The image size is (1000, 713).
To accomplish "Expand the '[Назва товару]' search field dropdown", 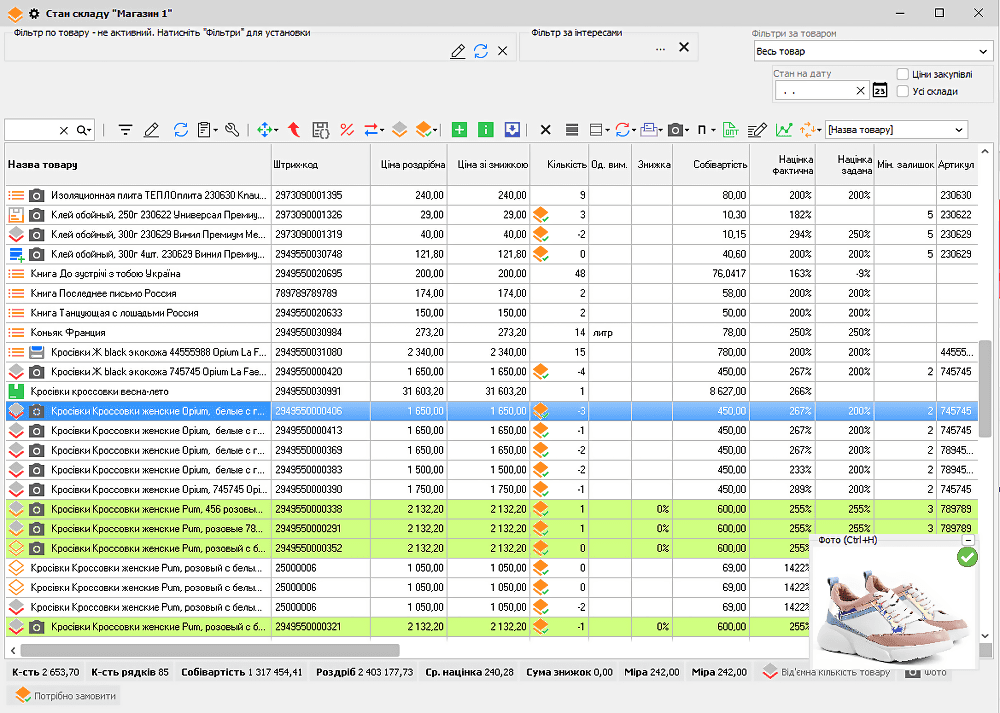I will pos(960,130).
